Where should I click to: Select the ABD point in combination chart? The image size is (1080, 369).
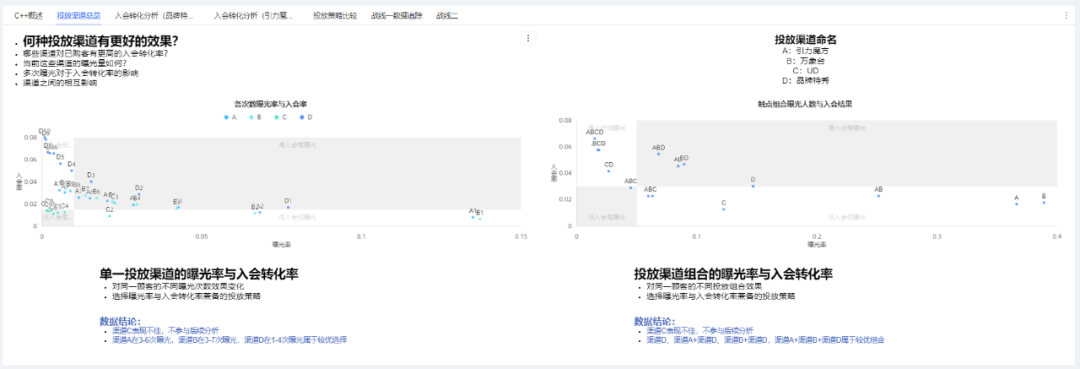[x=658, y=154]
